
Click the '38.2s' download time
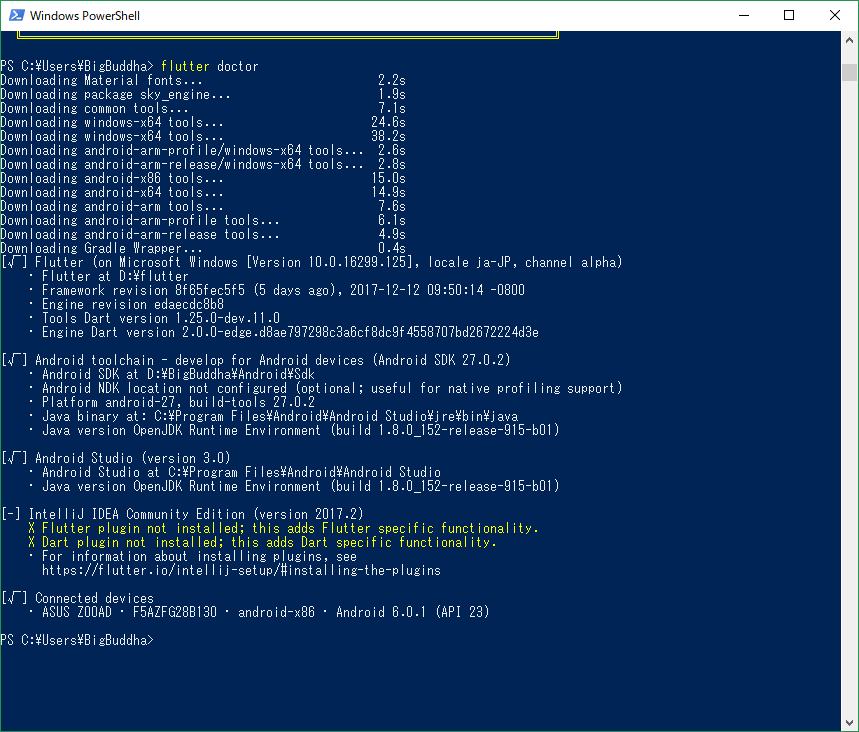[388, 136]
